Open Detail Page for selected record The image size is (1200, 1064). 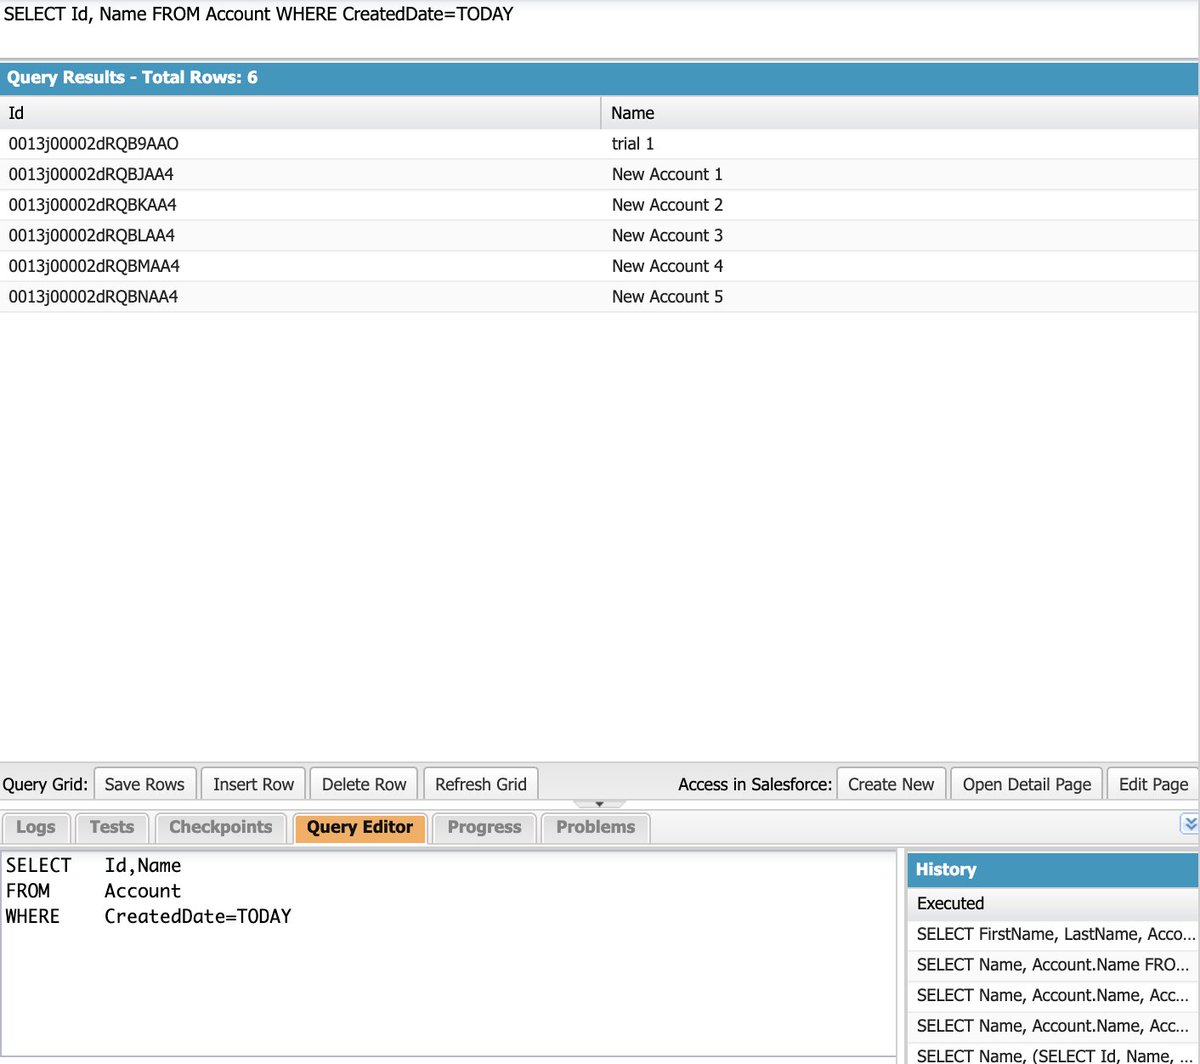(x=1027, y=784)
